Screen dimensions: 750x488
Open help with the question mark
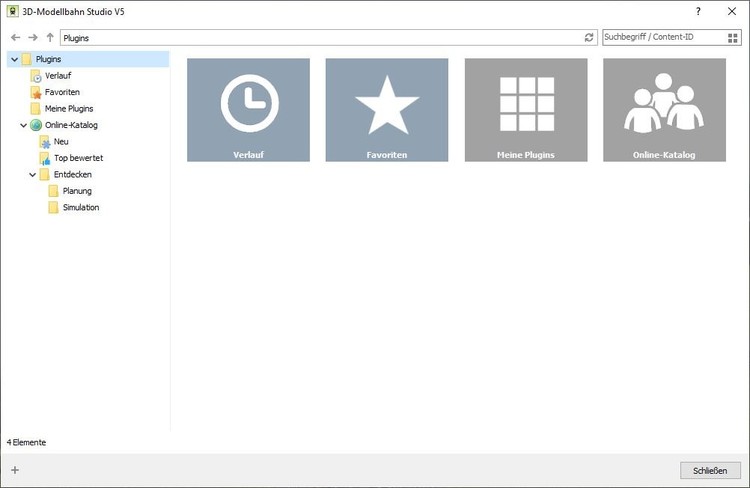[698, 11]
